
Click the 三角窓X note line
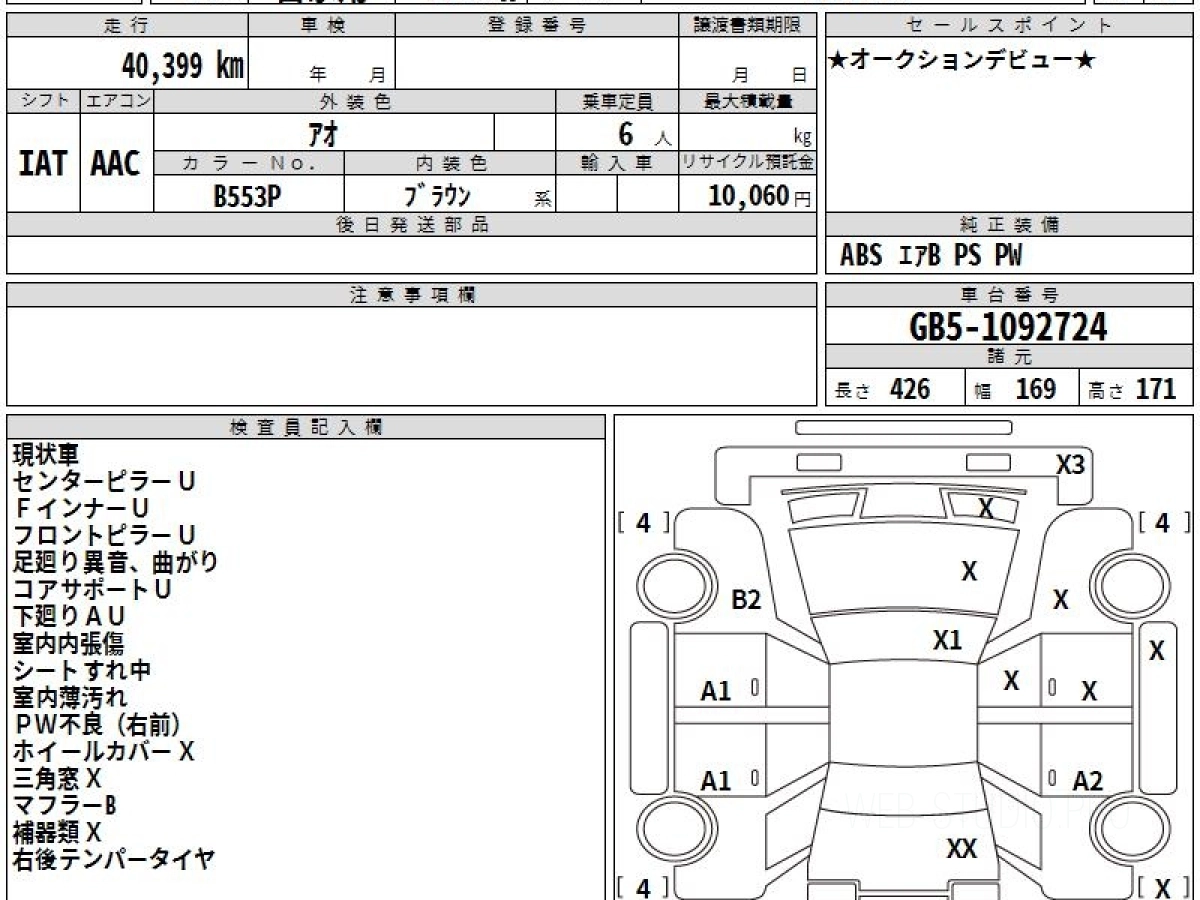click(x=57, y=779)
